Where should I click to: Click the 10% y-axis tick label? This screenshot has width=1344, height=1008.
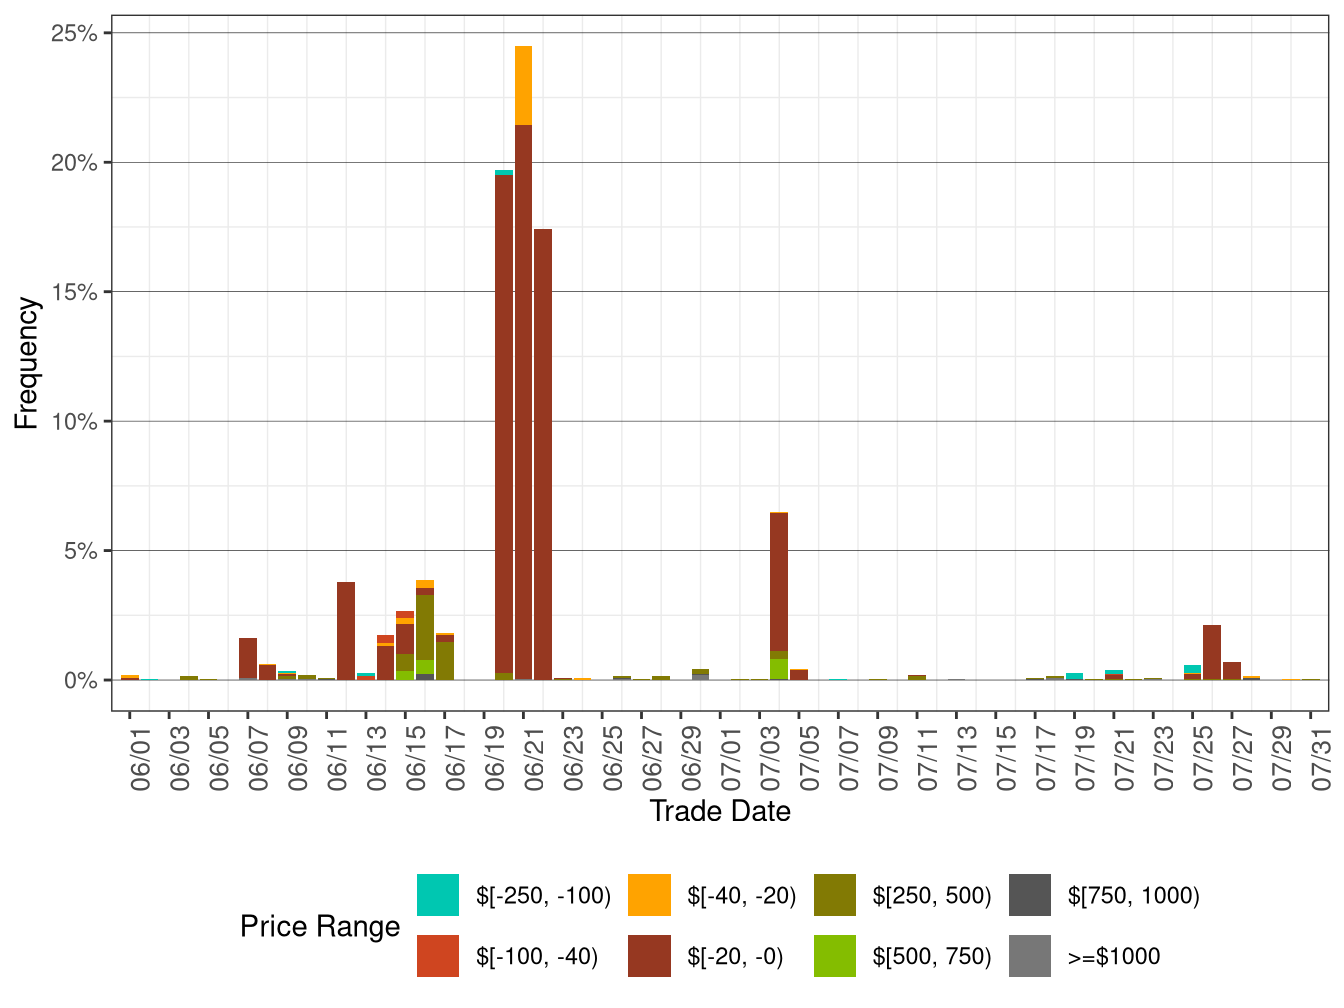point(74,422)
